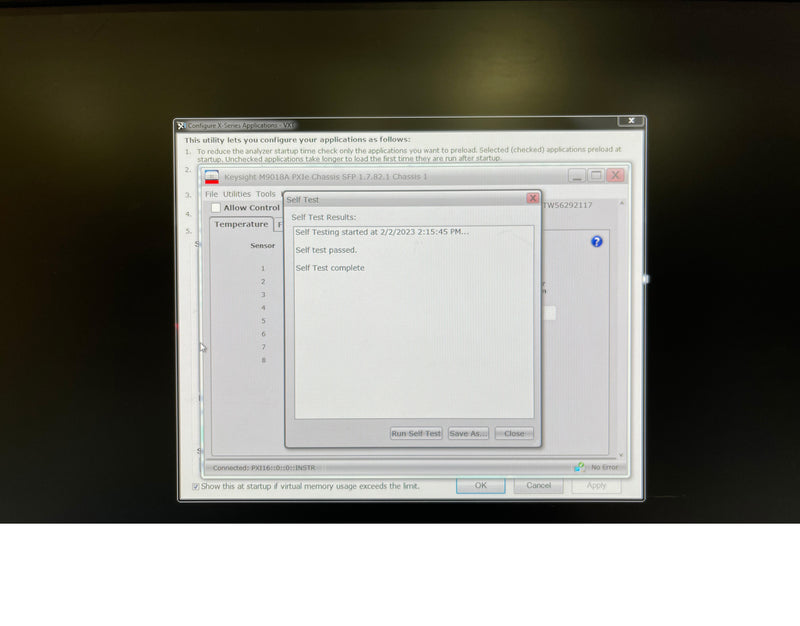
Task: Click the Configure X-Series Applications title icon
Action: [181, 125]
